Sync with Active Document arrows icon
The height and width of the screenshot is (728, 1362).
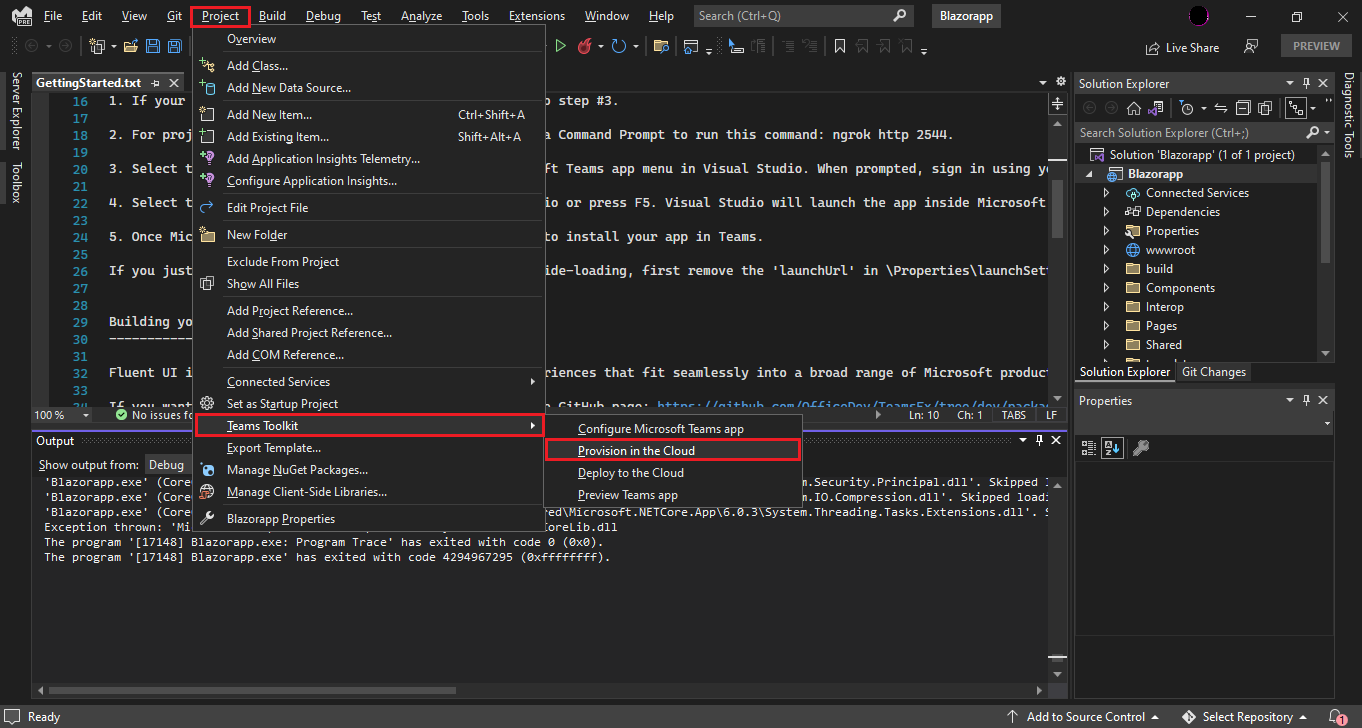click(x=1220, y=108)
